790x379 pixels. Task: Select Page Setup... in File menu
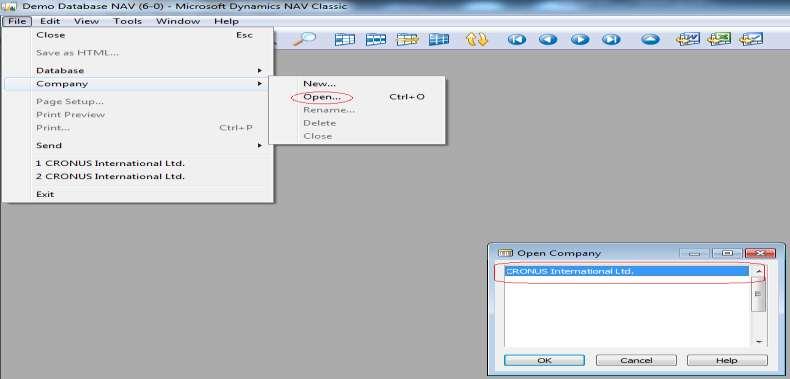(138, 101)
